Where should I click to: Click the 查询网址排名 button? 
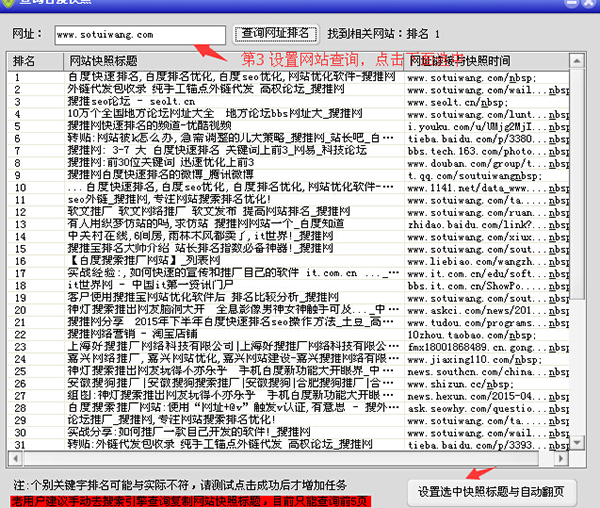point(276,34)
